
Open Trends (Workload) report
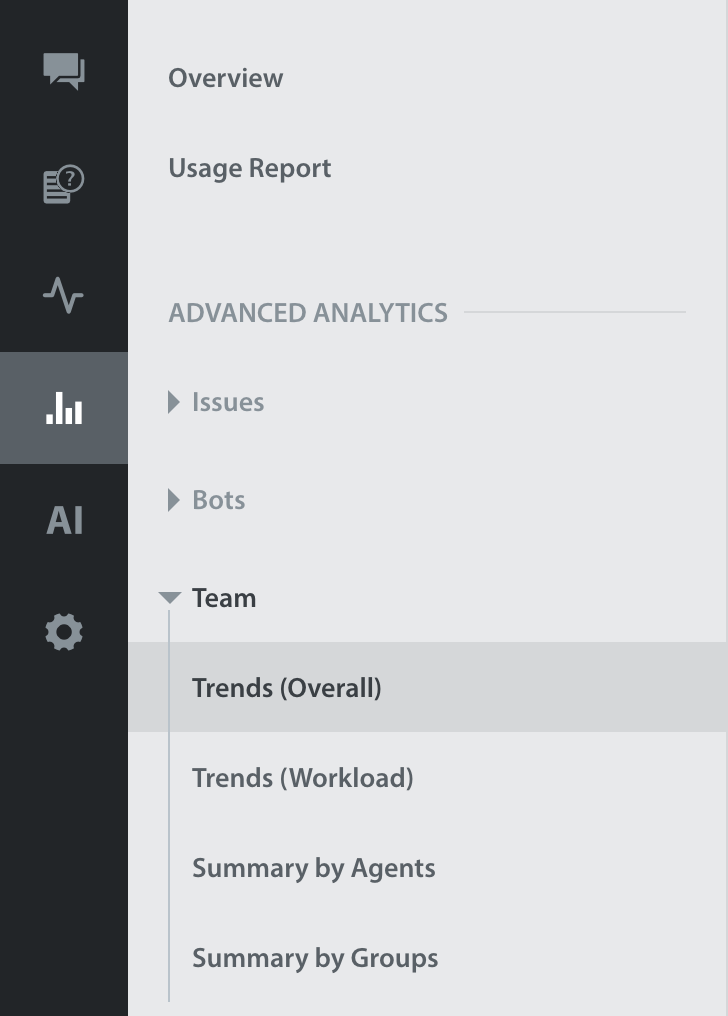point(302,778)
